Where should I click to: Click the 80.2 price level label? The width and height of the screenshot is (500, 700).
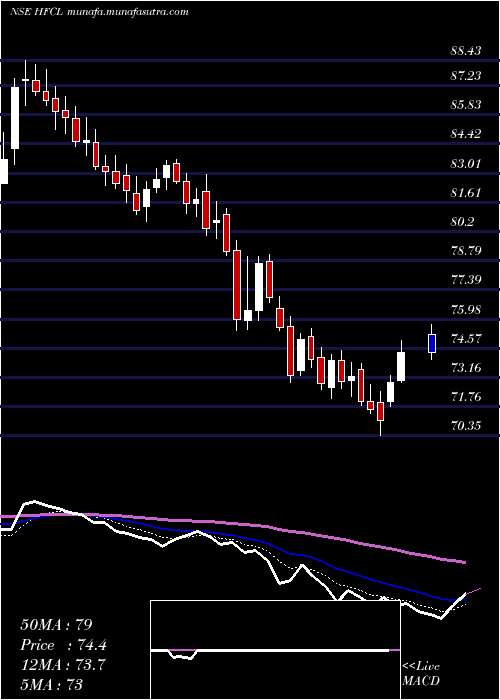click(462, 222)
